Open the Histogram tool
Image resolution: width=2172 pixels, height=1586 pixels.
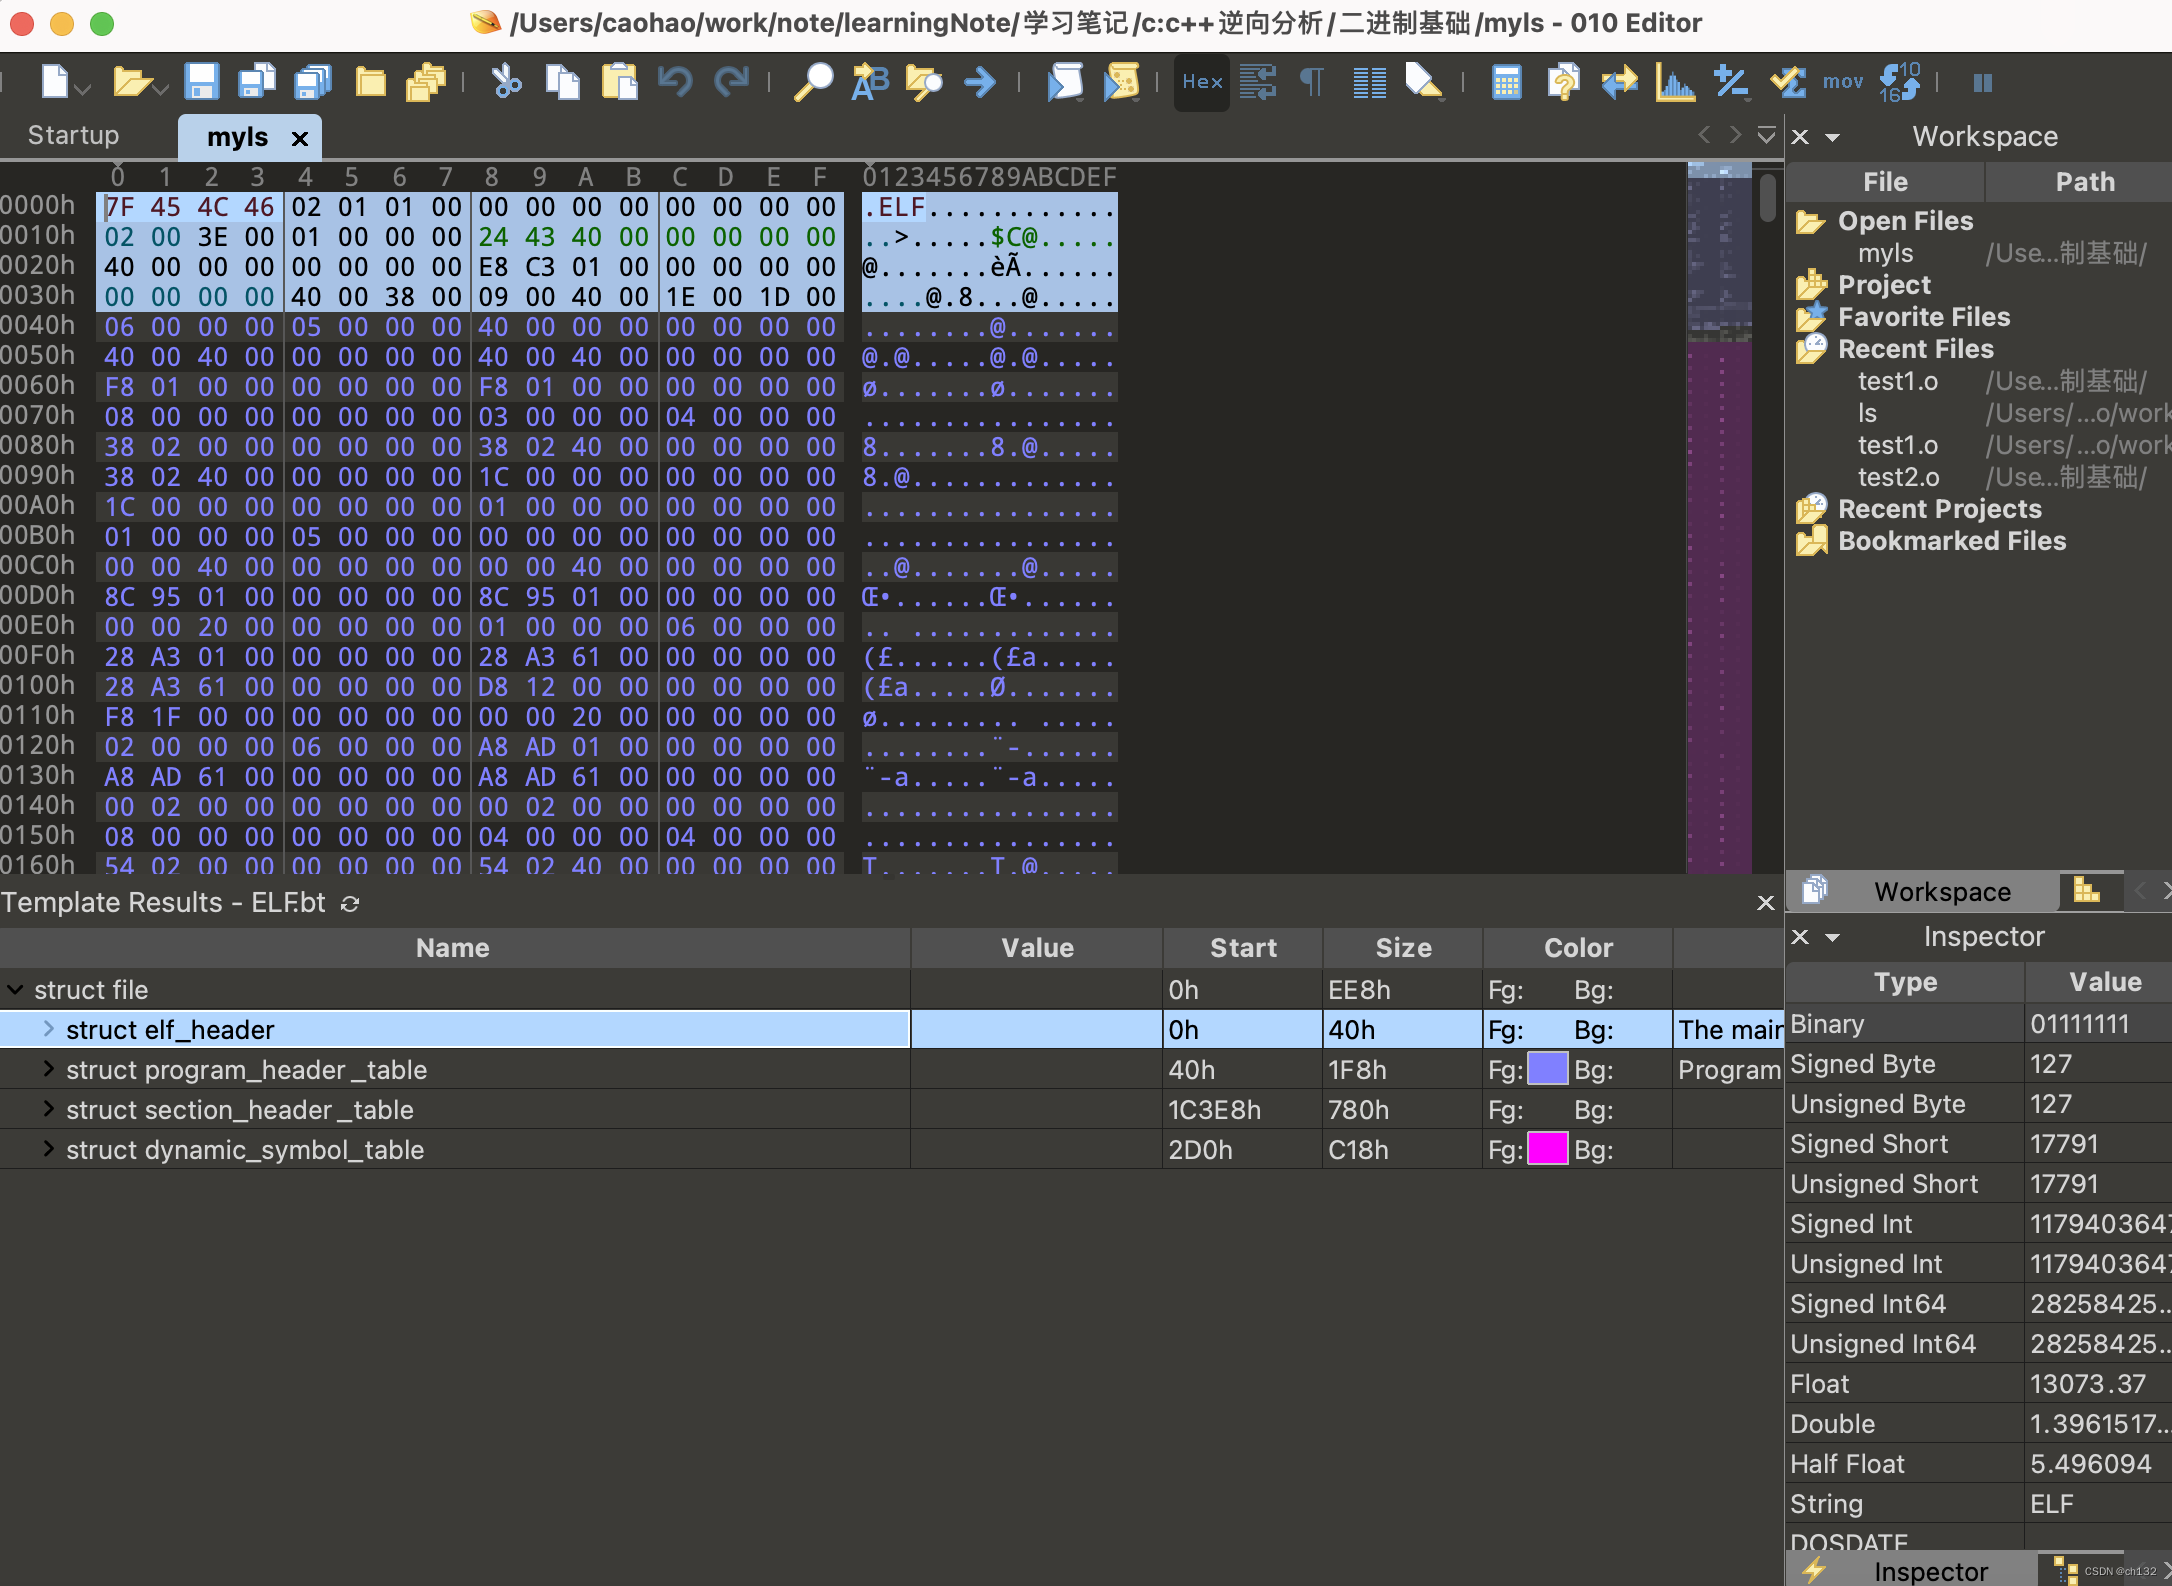point(1675,82)
